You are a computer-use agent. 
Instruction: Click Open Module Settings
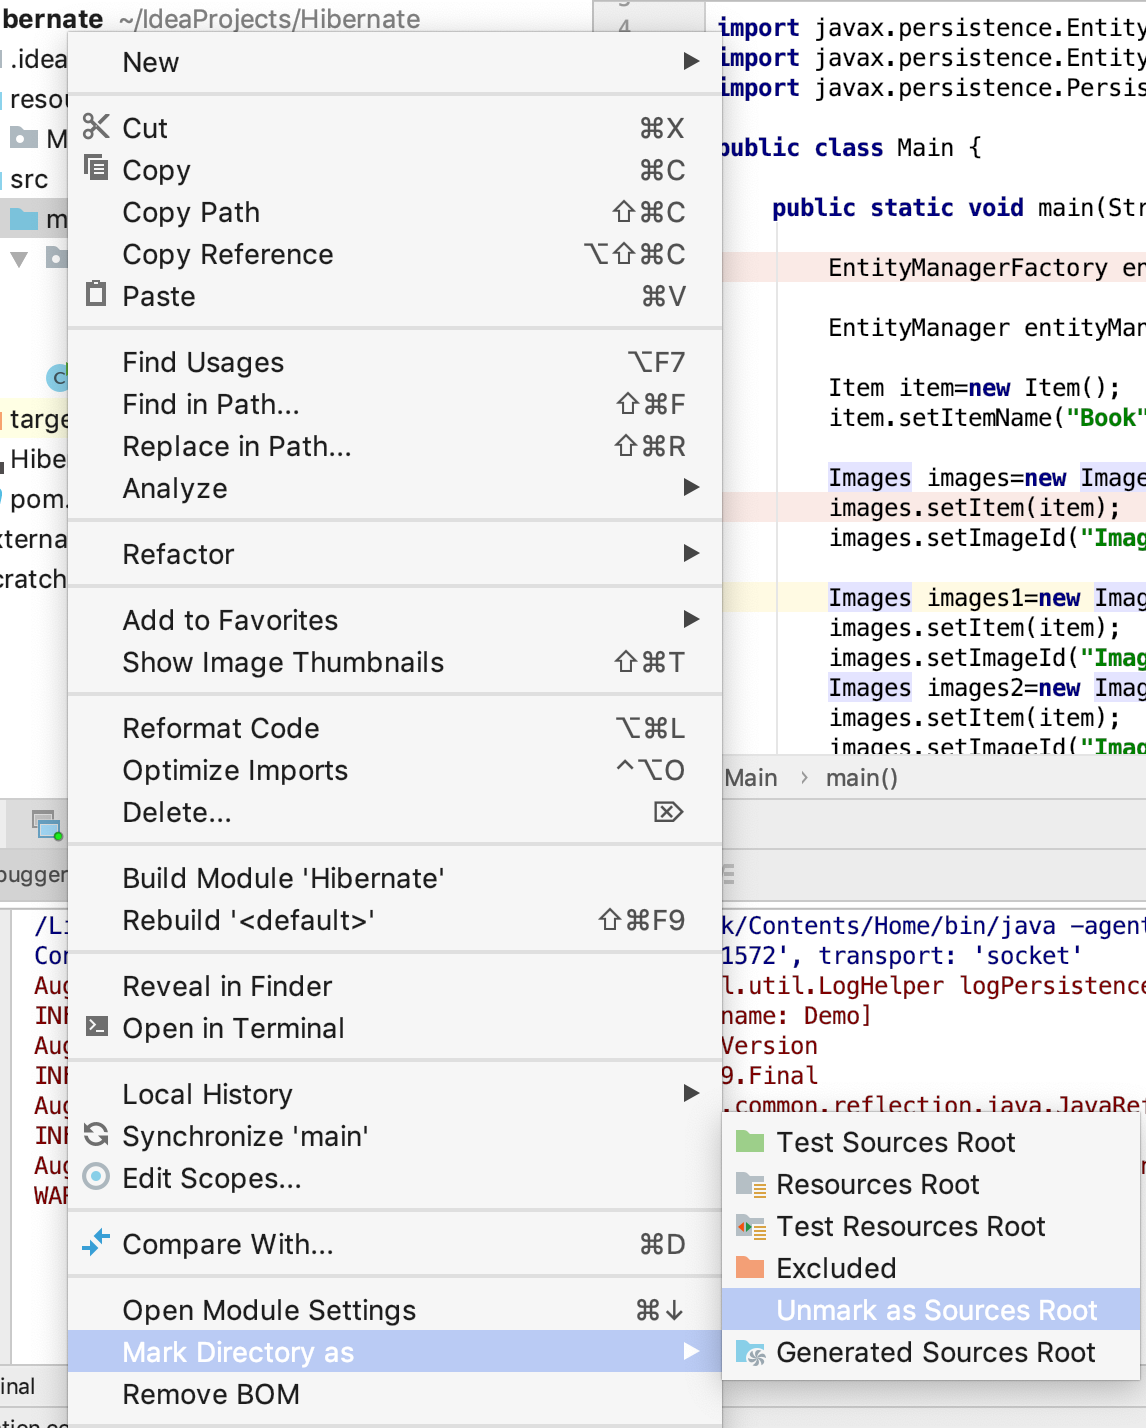pyautogui.click(x=269, y=1310)
